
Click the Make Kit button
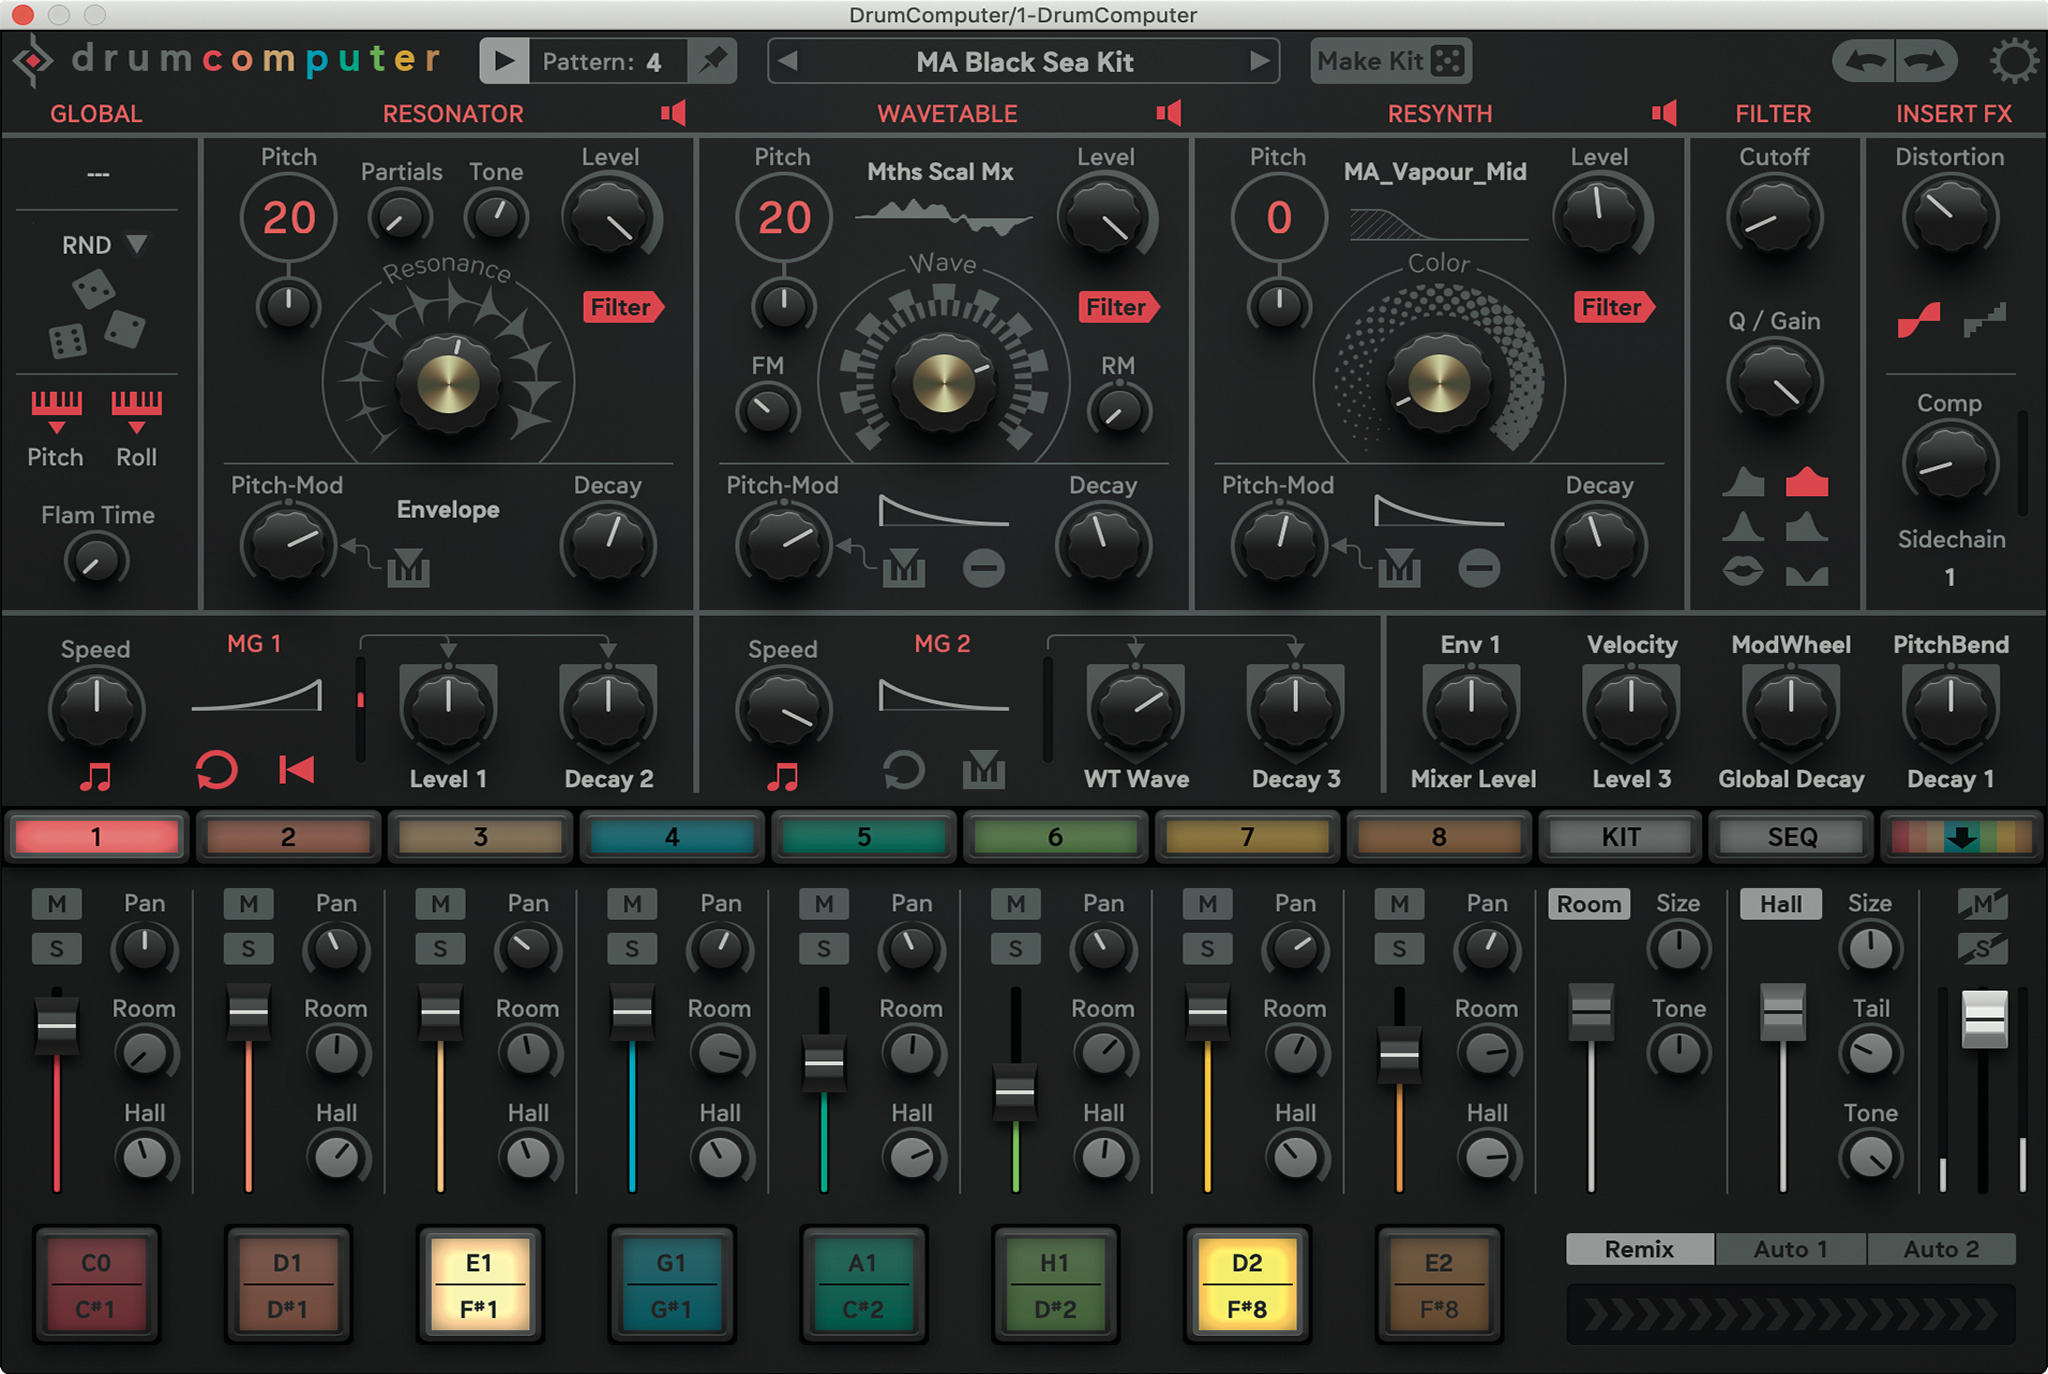point(1390,62)
